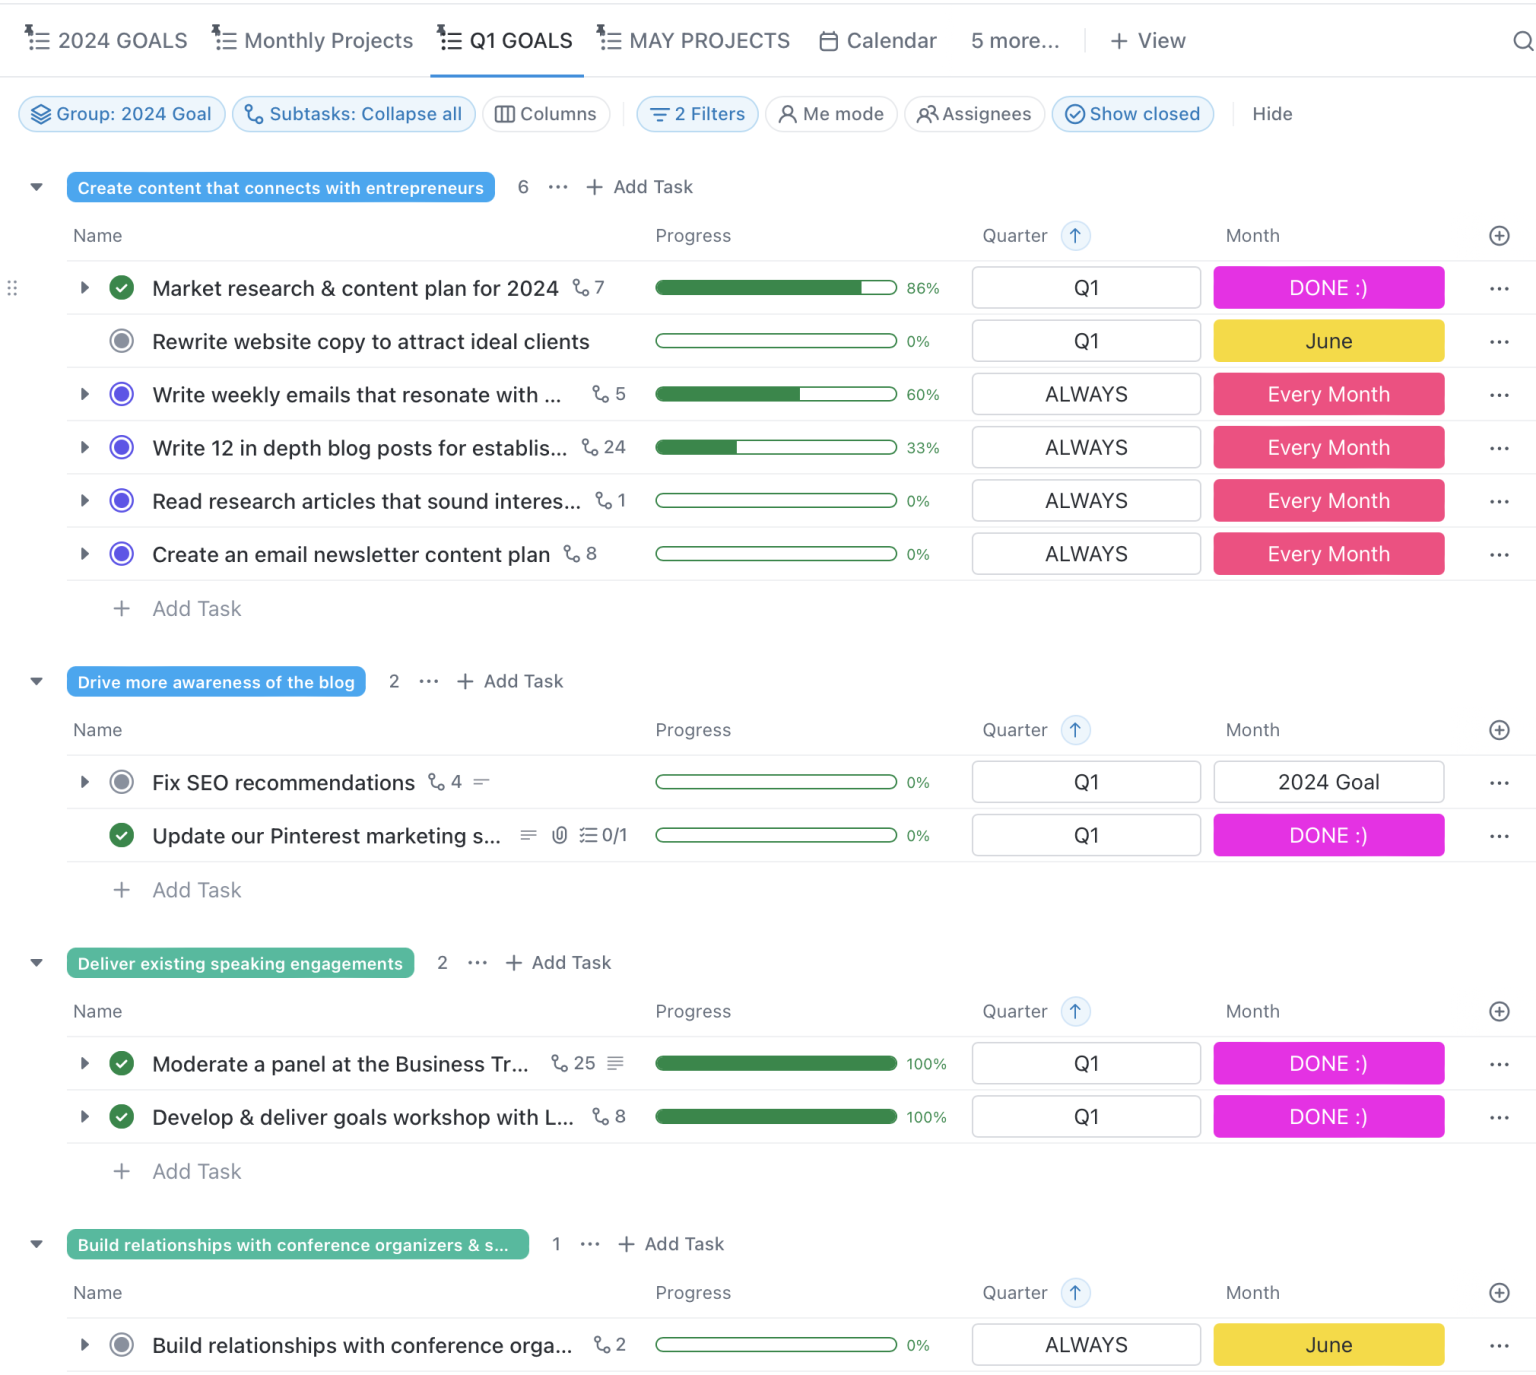The height and width of the screenshot is (1375, 1536).
Task: Click the attachment icon on Update our Pinterest task
Action: [x=560, y=835]
